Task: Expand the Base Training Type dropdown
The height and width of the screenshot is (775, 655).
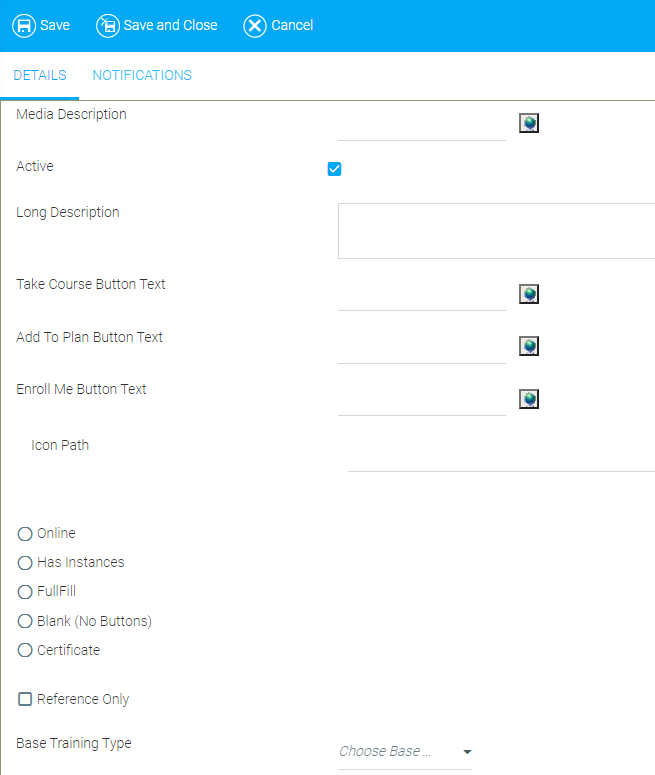Action: tap(405, 752)
